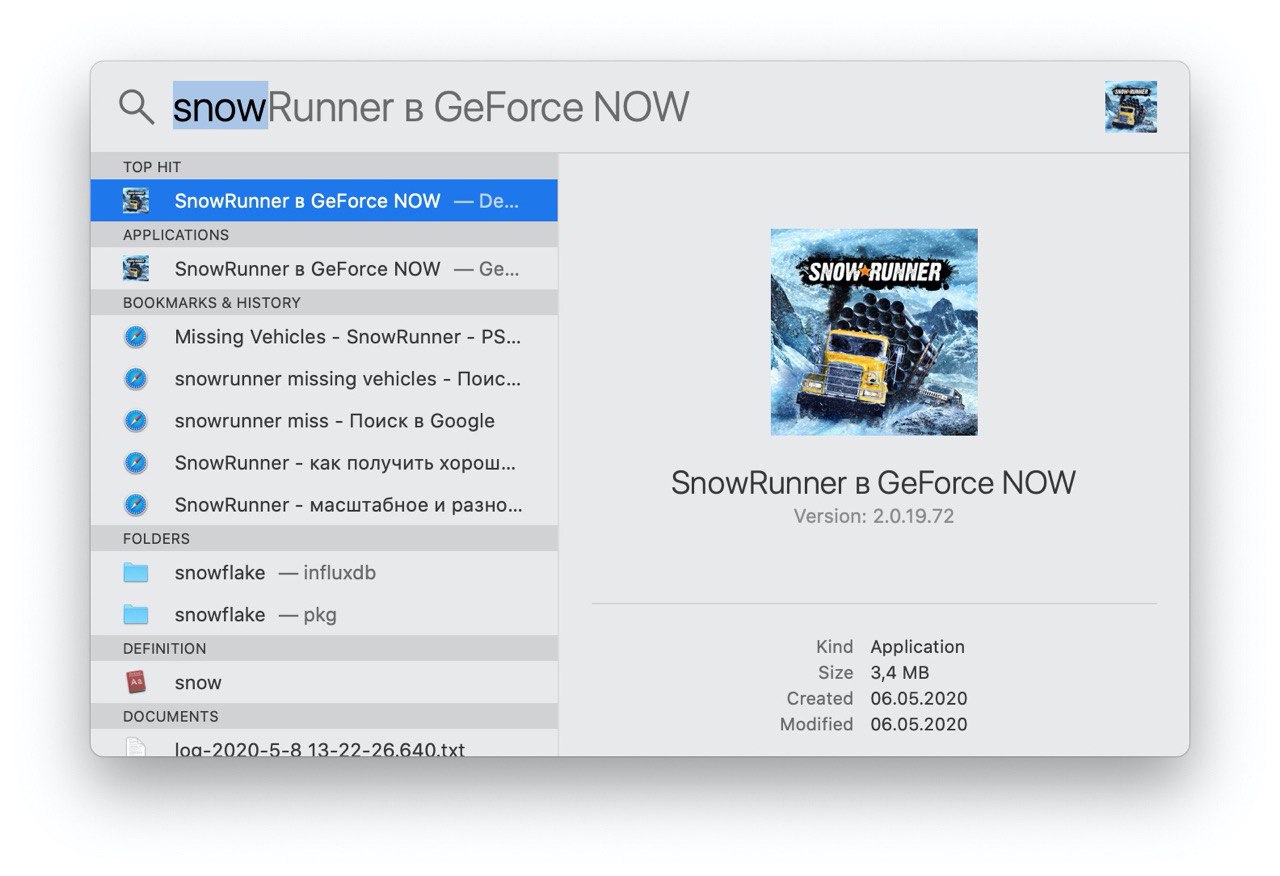Open 'snowrunner missing vehicles' history entry
This screenshot has height=876, width=1280.
click(324, 379)
